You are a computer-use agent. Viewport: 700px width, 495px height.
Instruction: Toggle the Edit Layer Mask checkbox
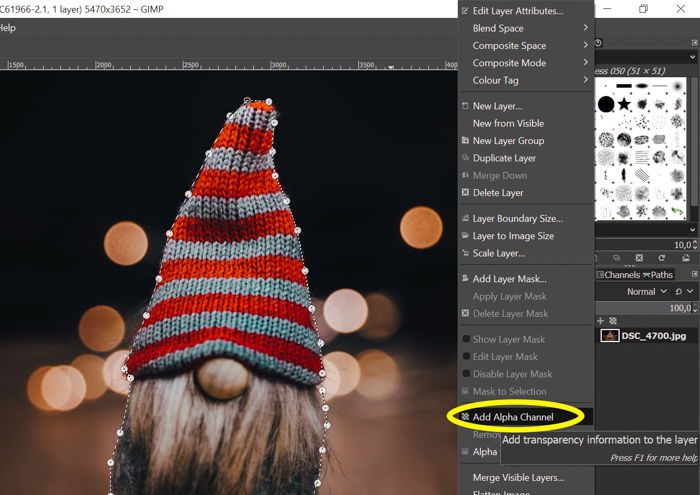coord(465,357)
